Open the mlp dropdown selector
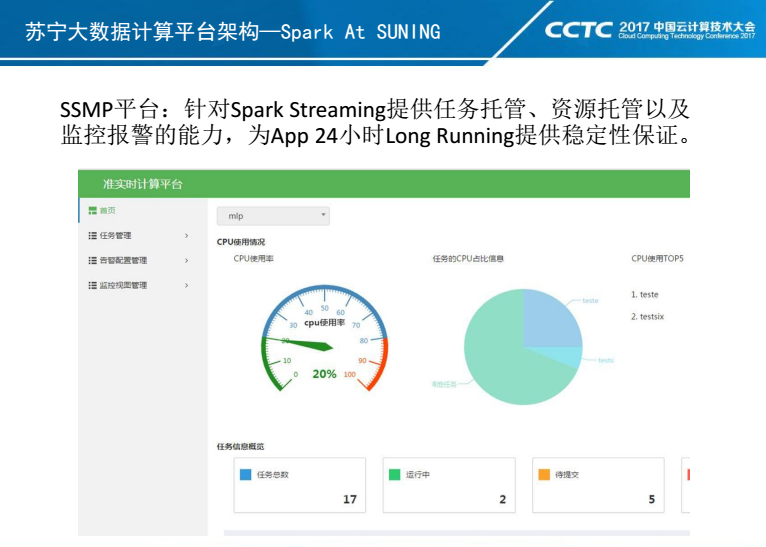The height and width of the screenshot is (547, 766). click(273, 216)
